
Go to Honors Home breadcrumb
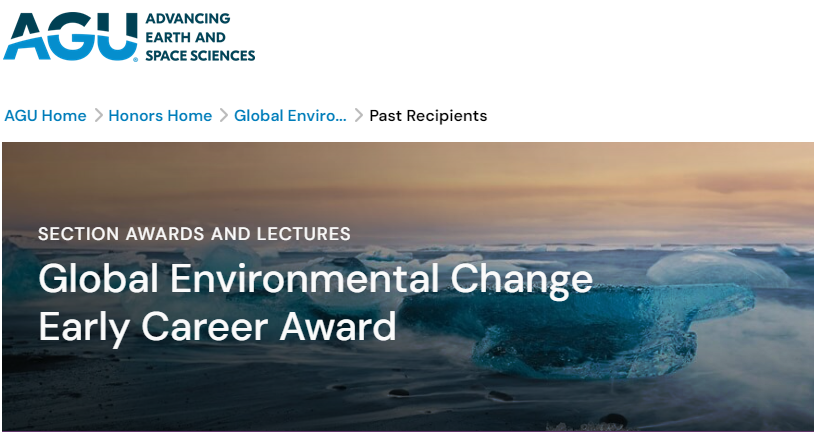tap(160, 116)
